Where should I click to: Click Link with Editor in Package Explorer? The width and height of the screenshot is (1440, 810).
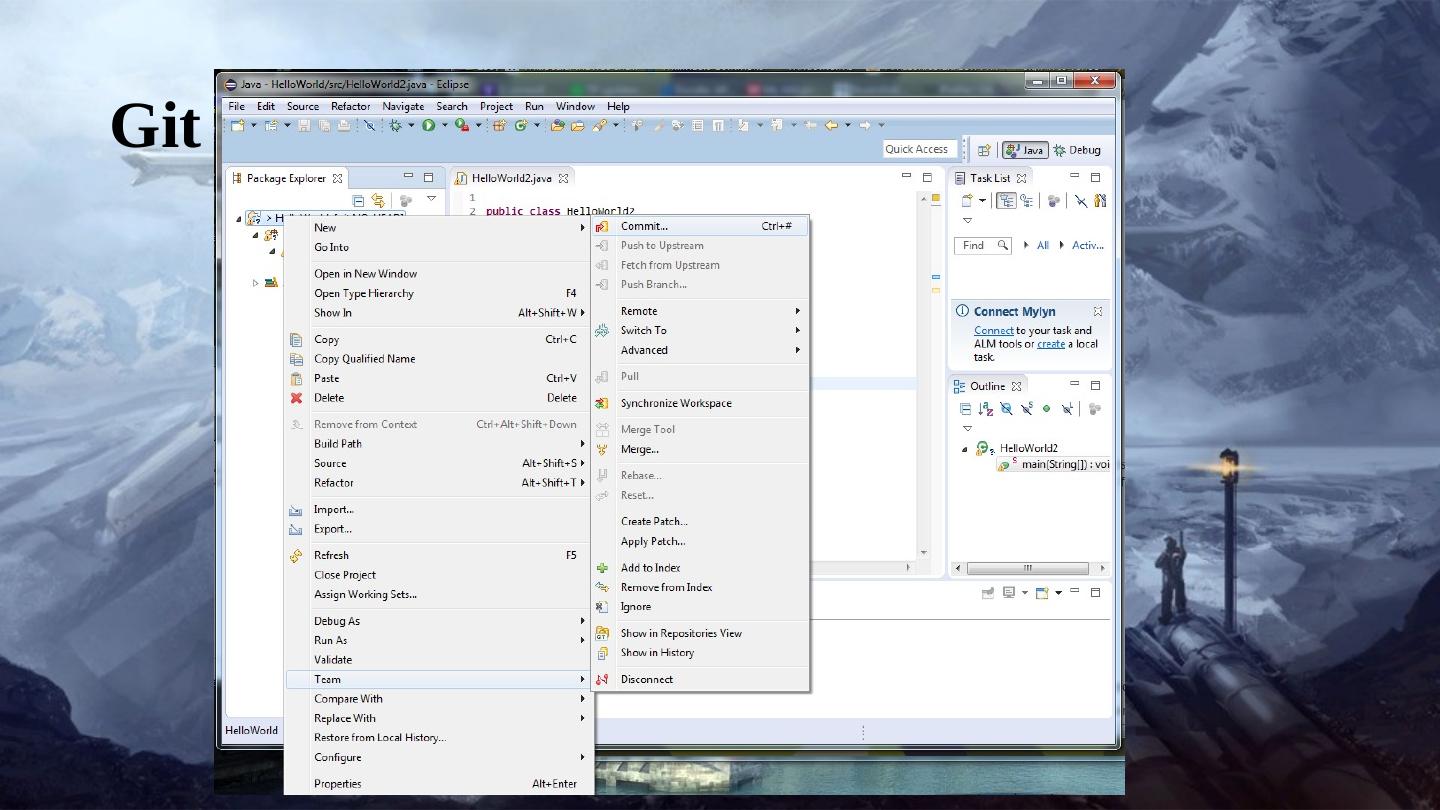378,201
